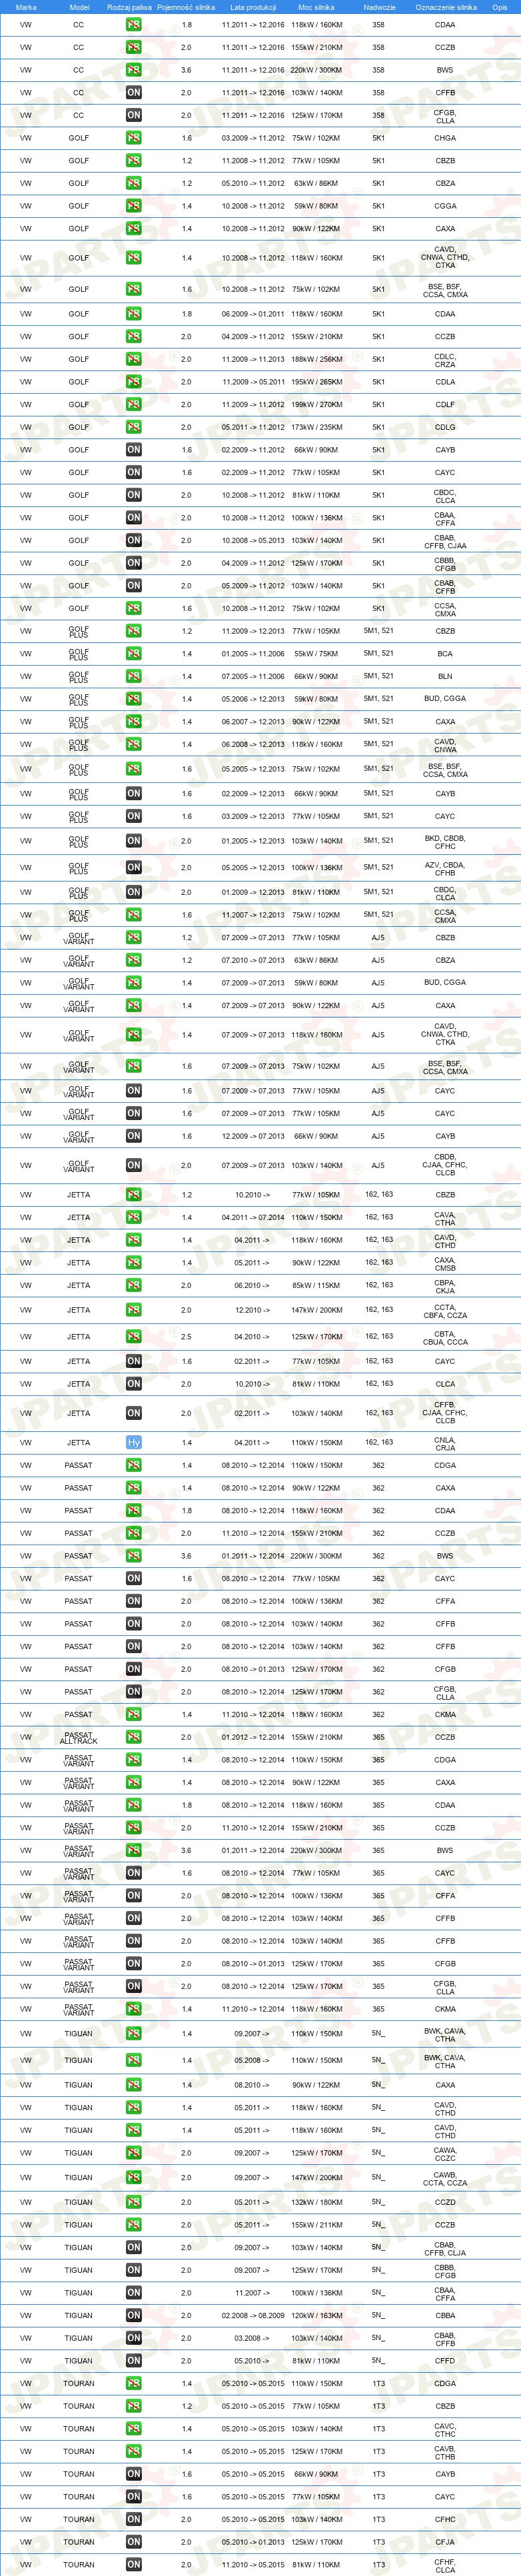
Task: Click the Oznaczenie silnika column header
Action: 446,7
